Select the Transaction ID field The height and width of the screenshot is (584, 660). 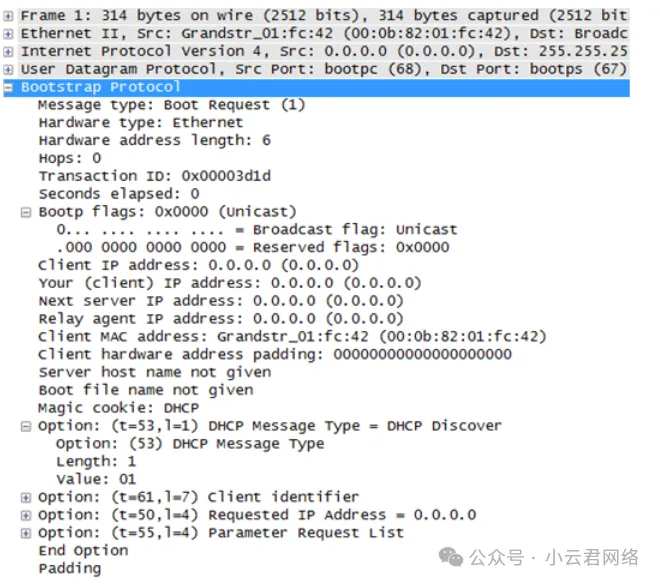154,176
